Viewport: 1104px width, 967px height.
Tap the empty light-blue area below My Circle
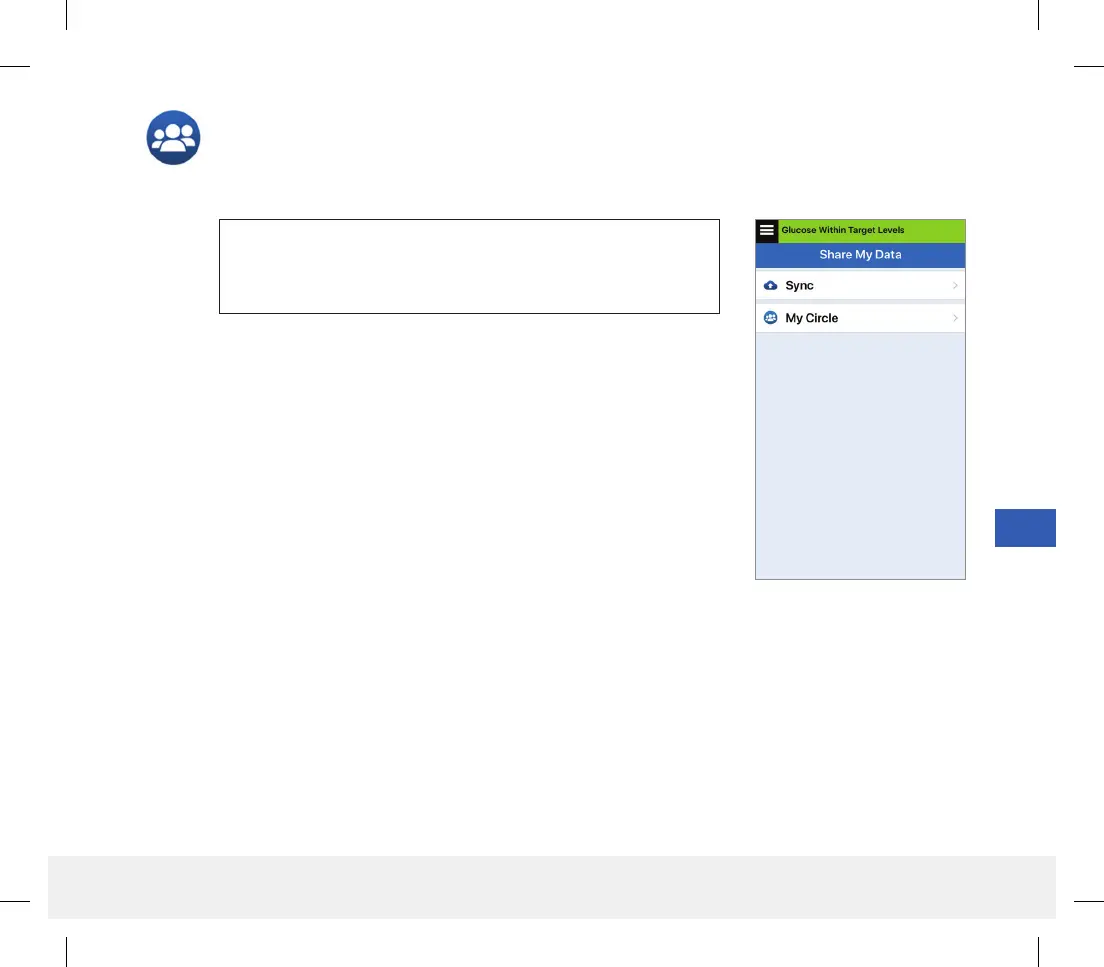(860, 456)
